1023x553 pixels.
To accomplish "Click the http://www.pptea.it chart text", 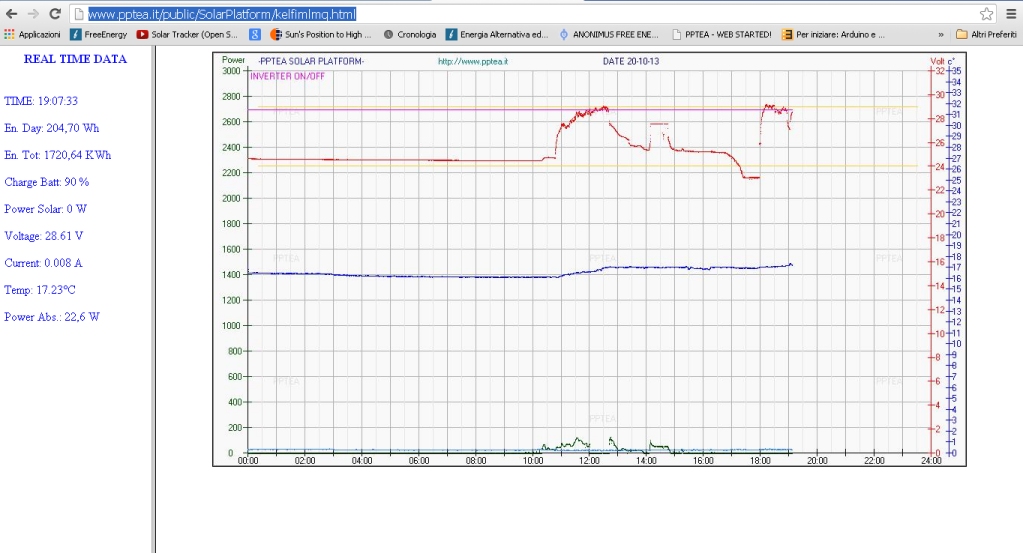I will pyautogui.click(x=473, y=61).
